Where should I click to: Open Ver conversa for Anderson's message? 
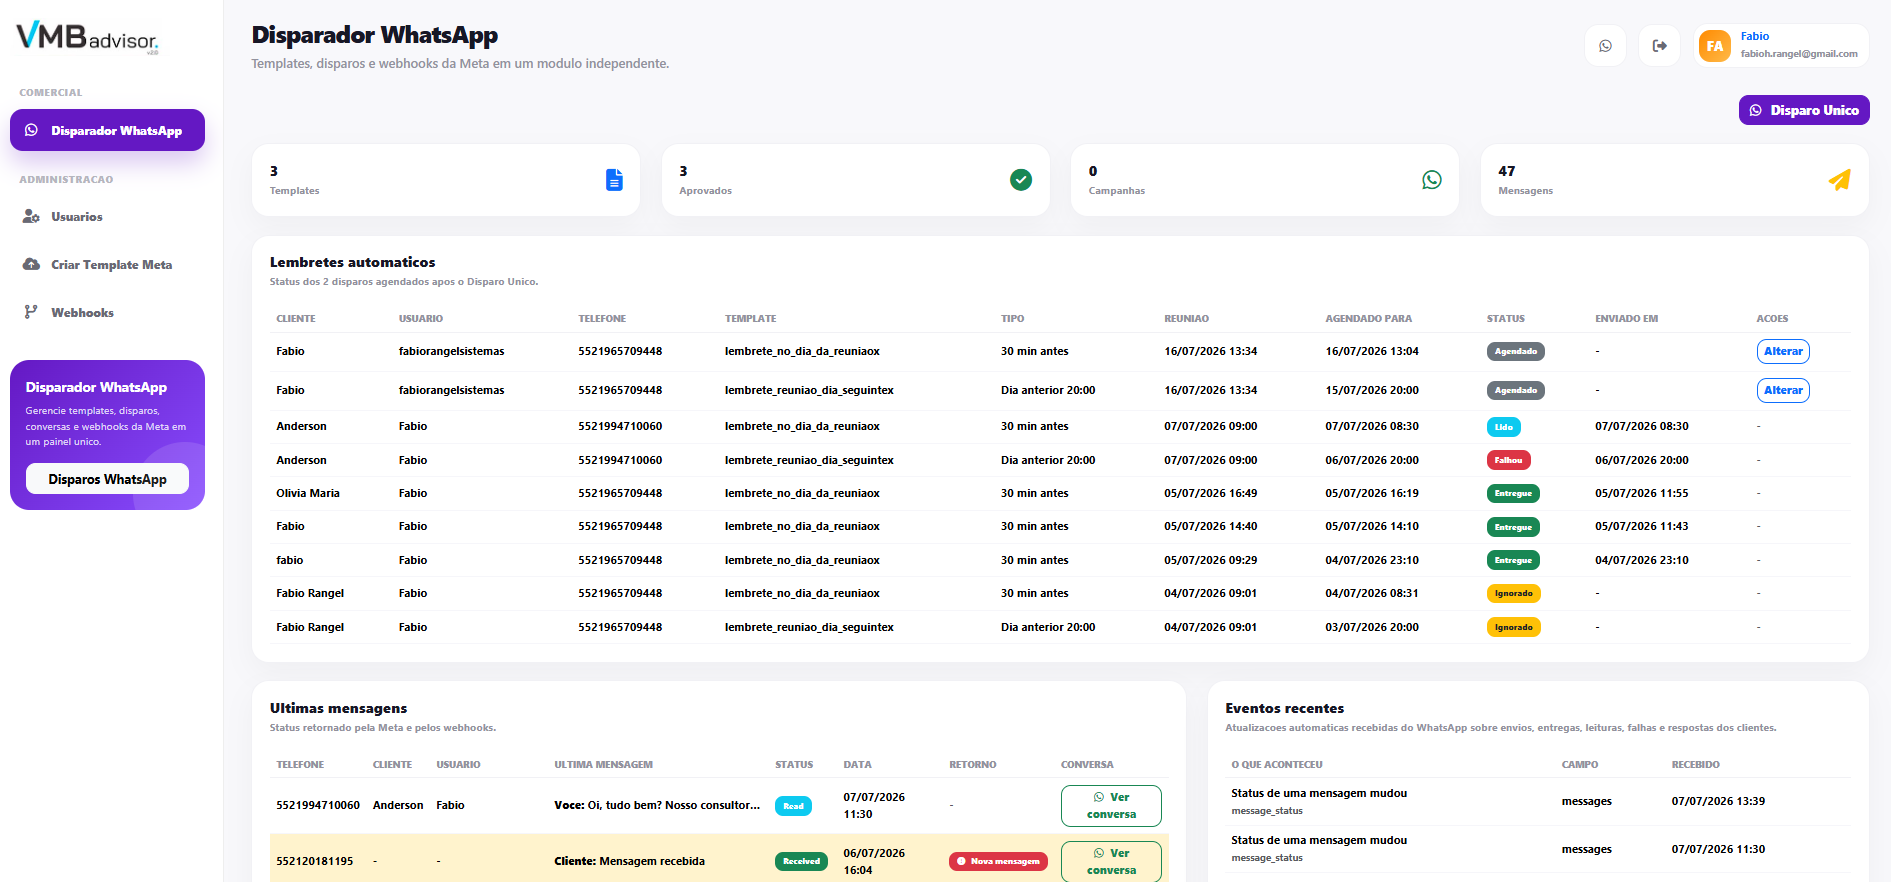point(1111,806)
